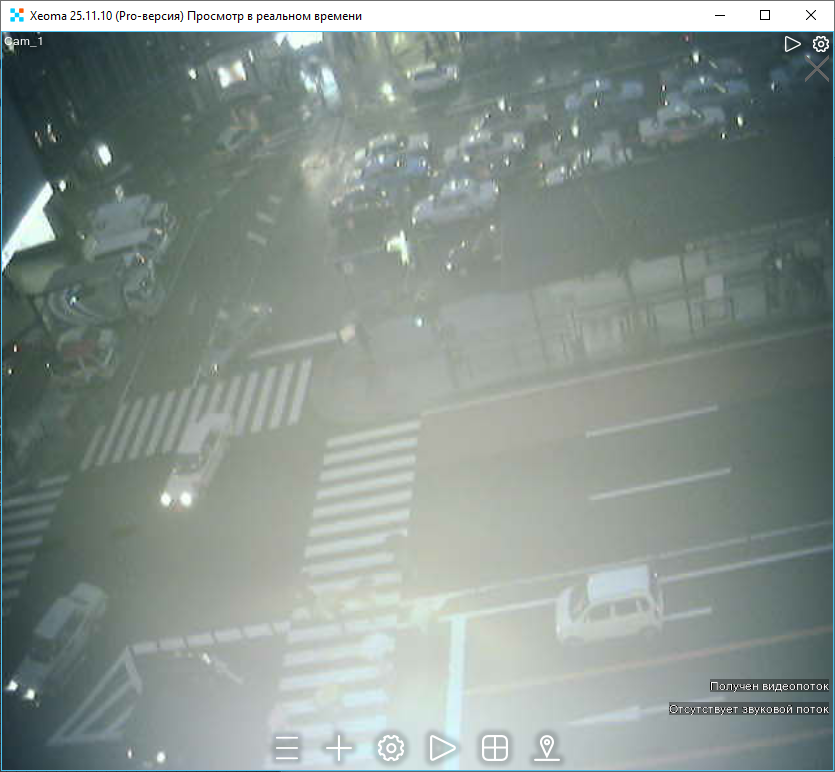Click the plus icon to add camera
This screenshot has width=835, height=772.
(x=340, y=747)
